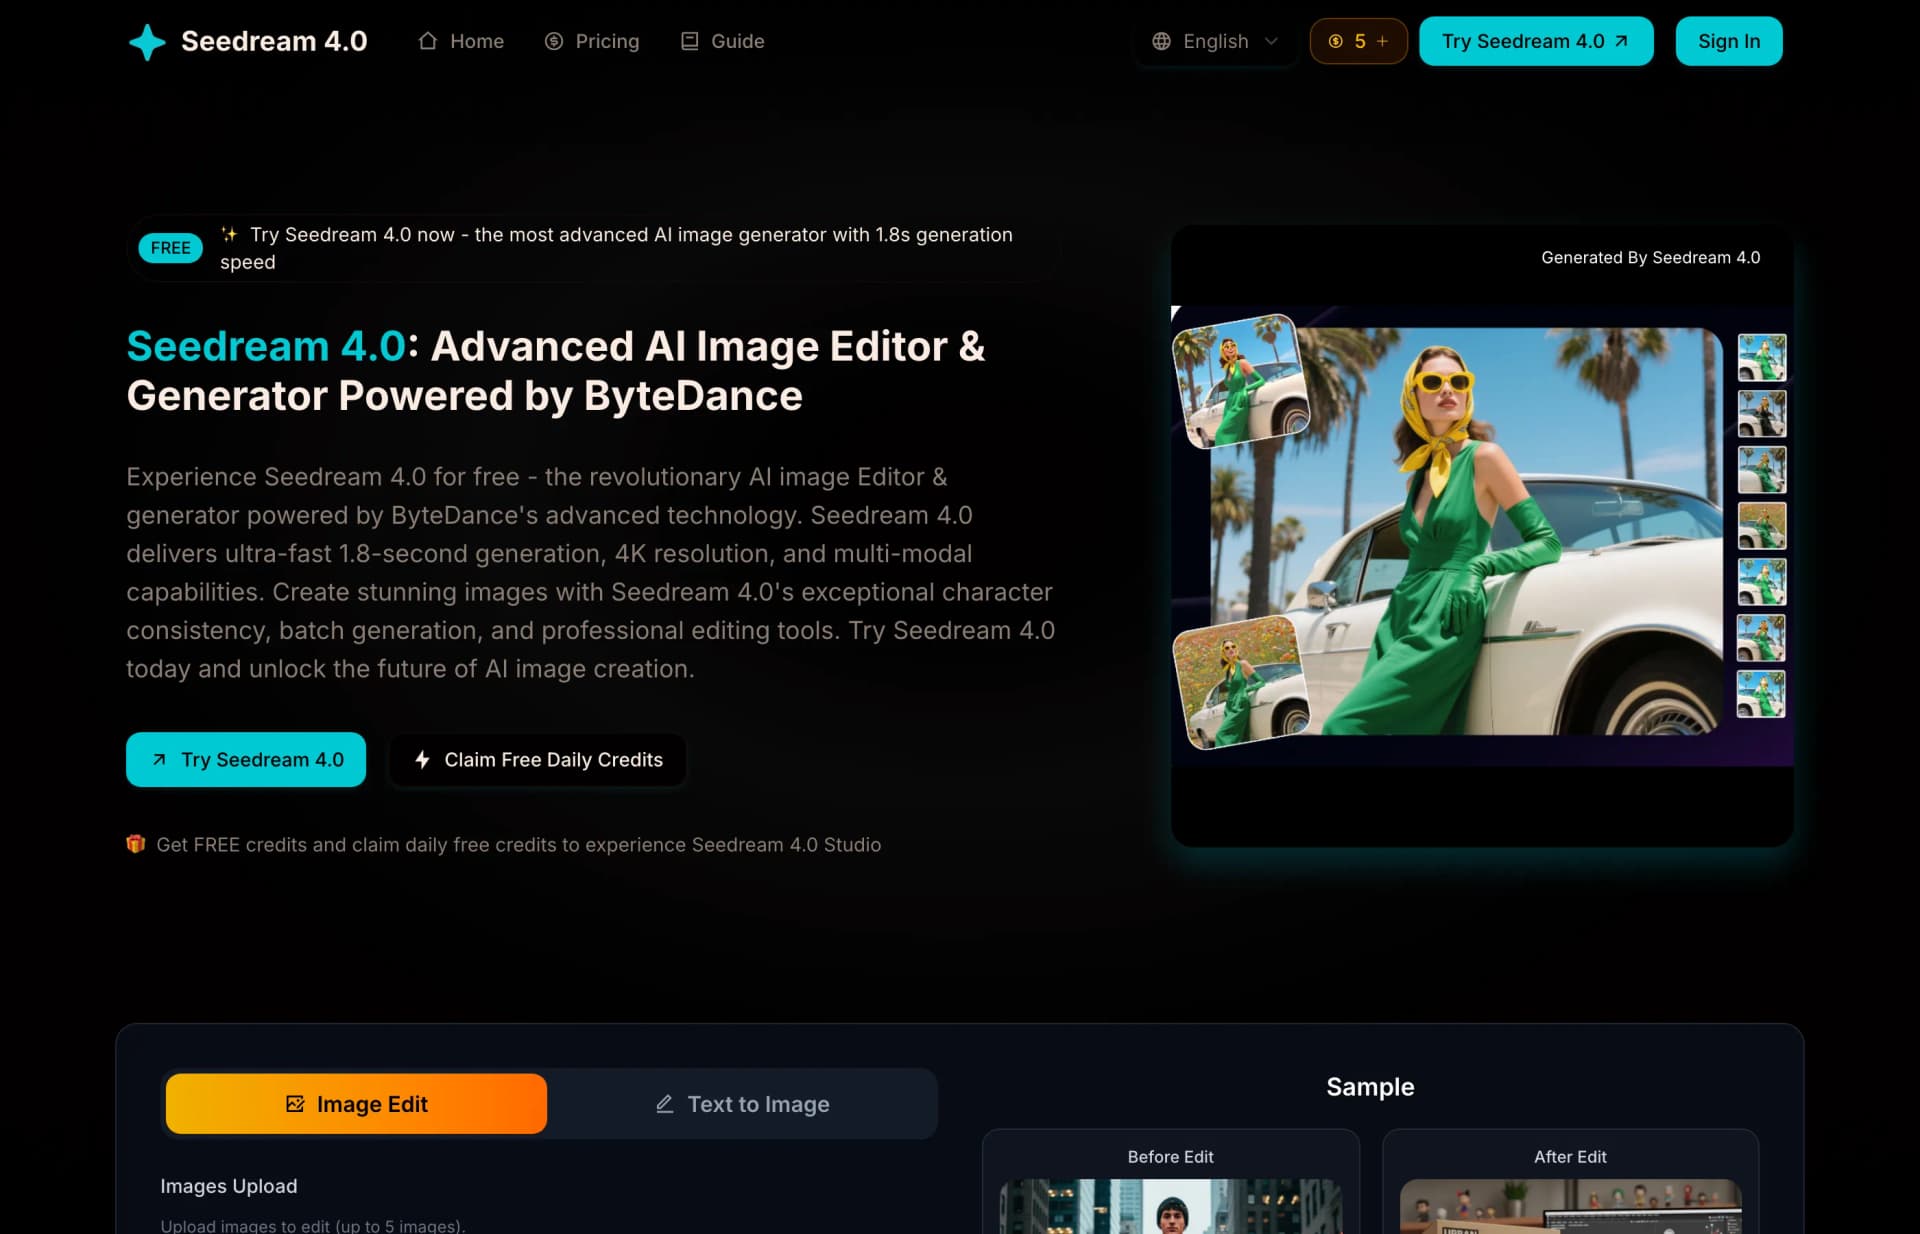Select the Image Edit tab
This screenshot has height=1234, width=1920.
coord(356,1104)
